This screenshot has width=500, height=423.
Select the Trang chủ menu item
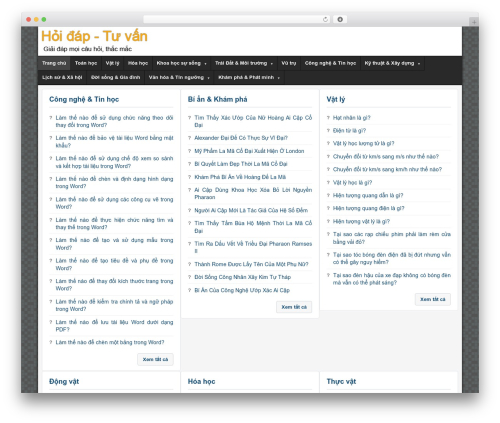coord(54,63)
